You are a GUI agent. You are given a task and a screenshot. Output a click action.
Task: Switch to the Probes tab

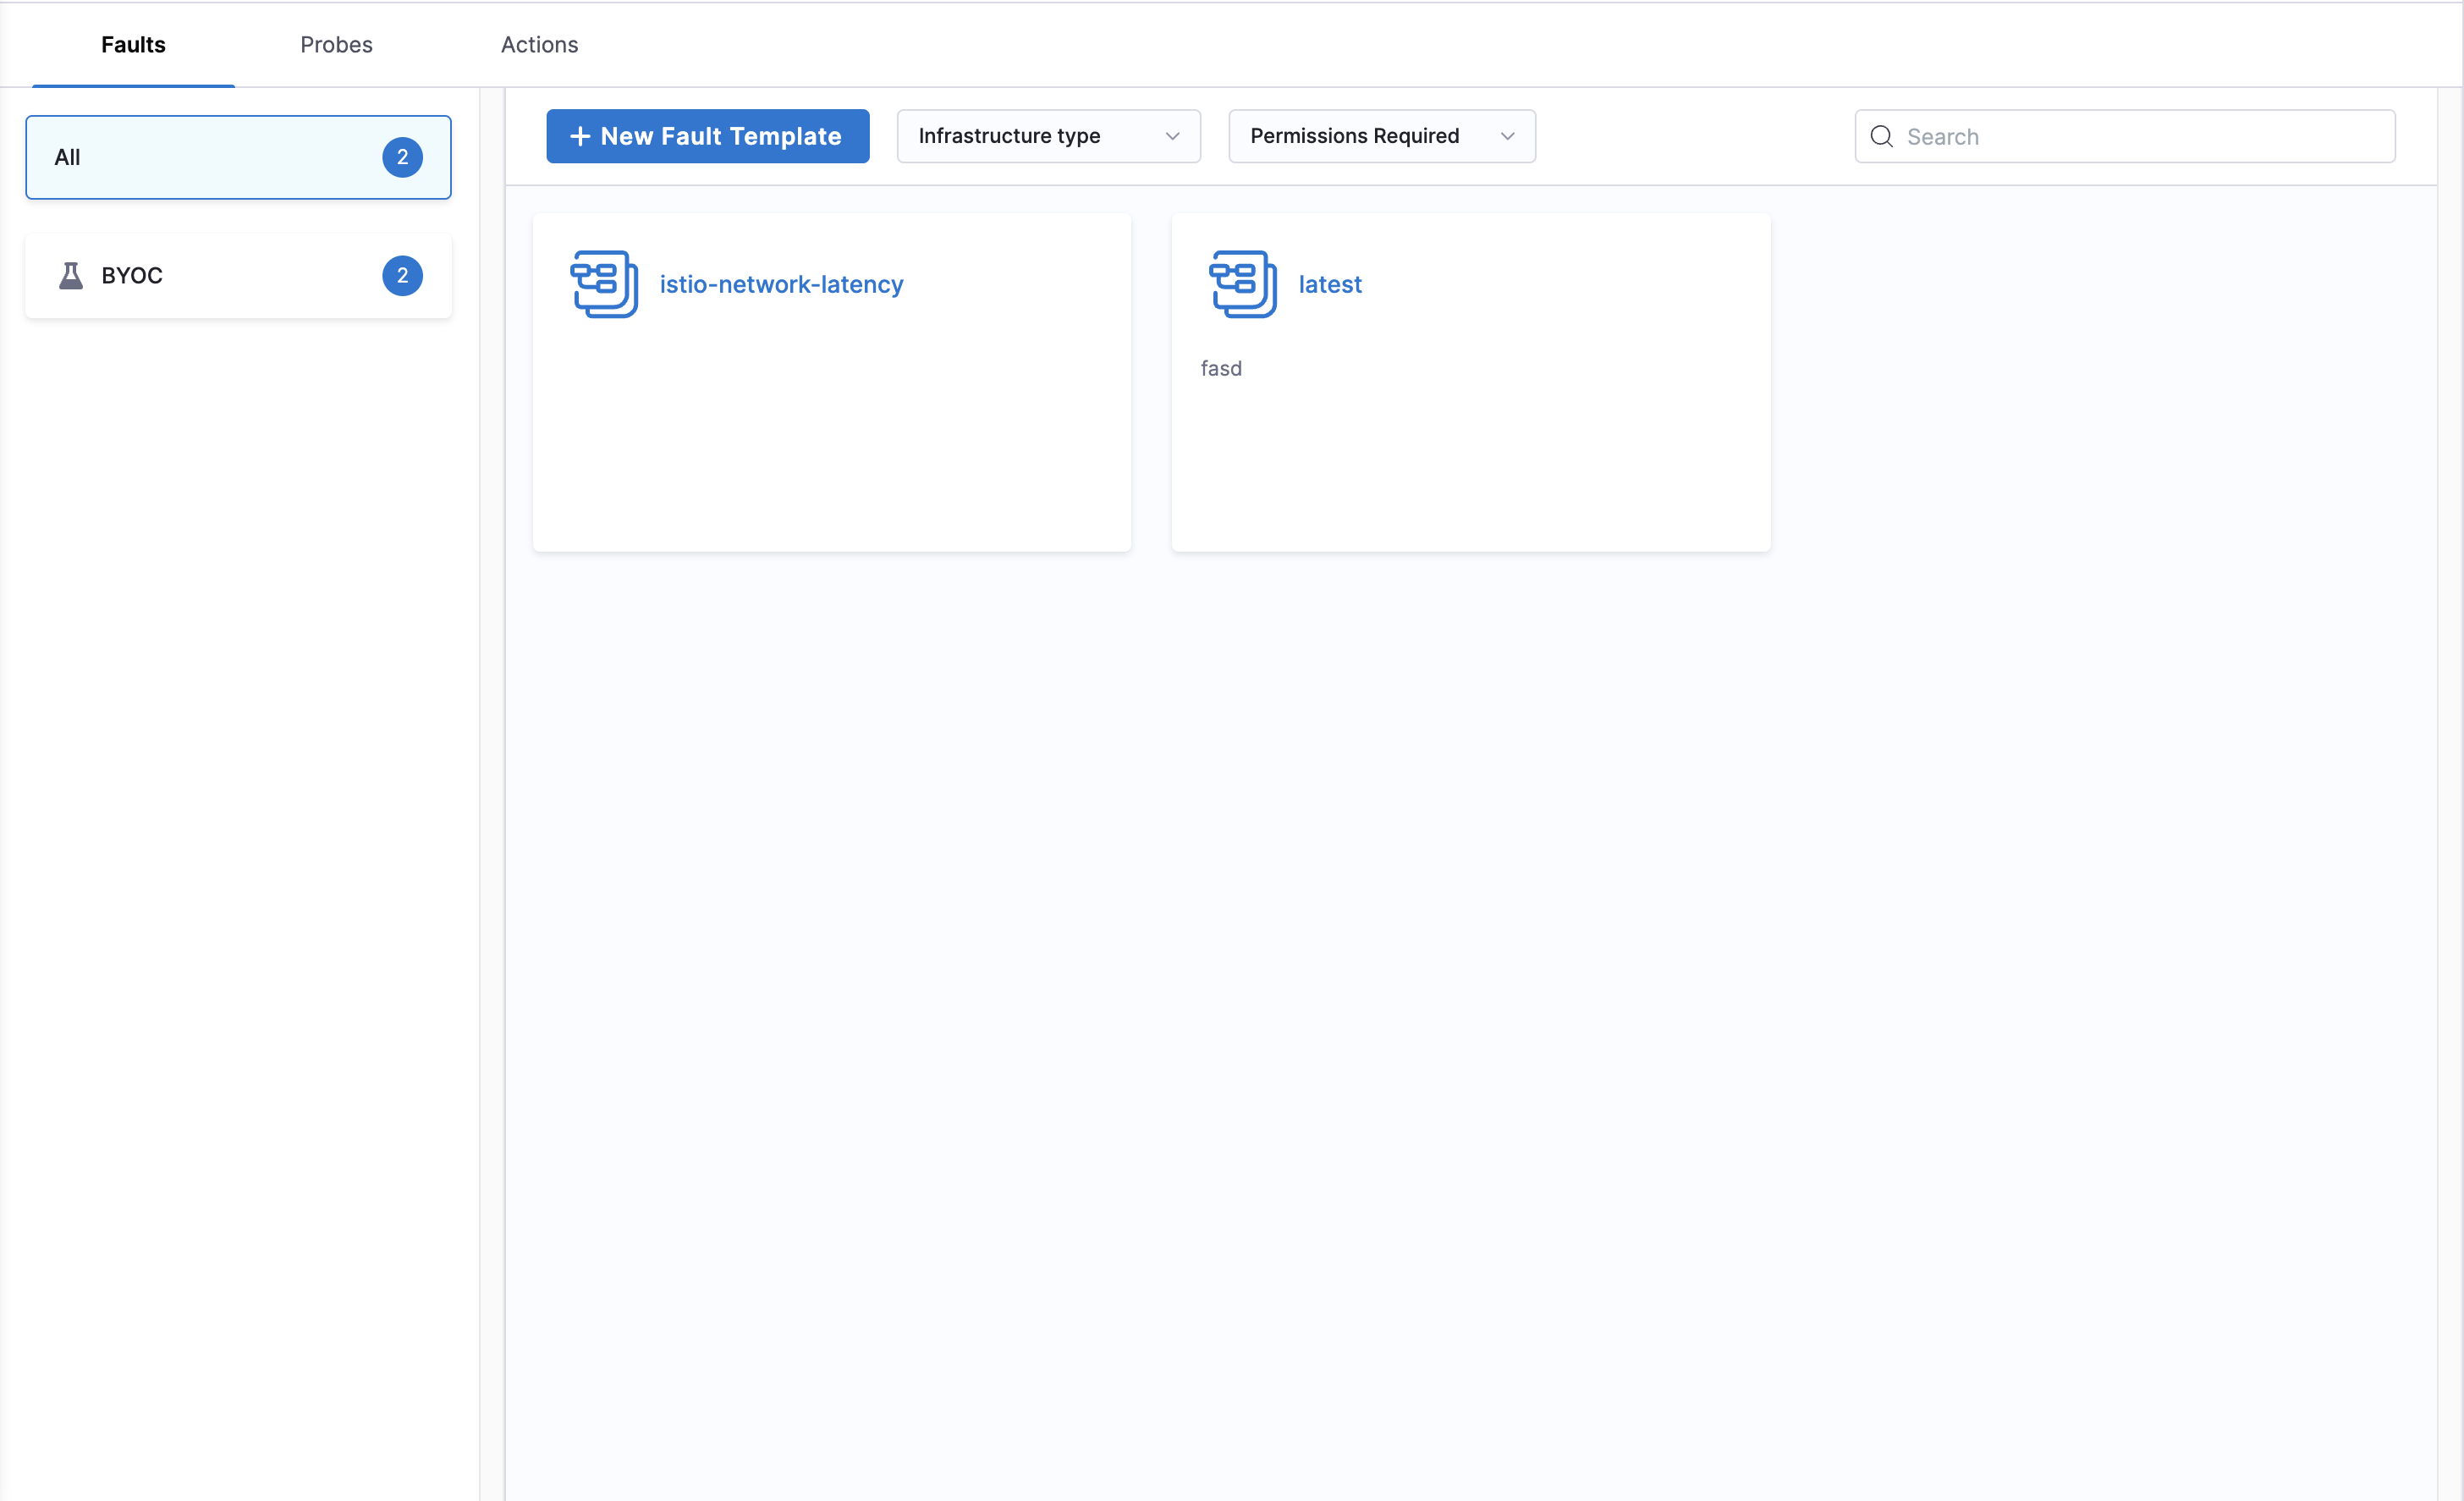[336, 45]
